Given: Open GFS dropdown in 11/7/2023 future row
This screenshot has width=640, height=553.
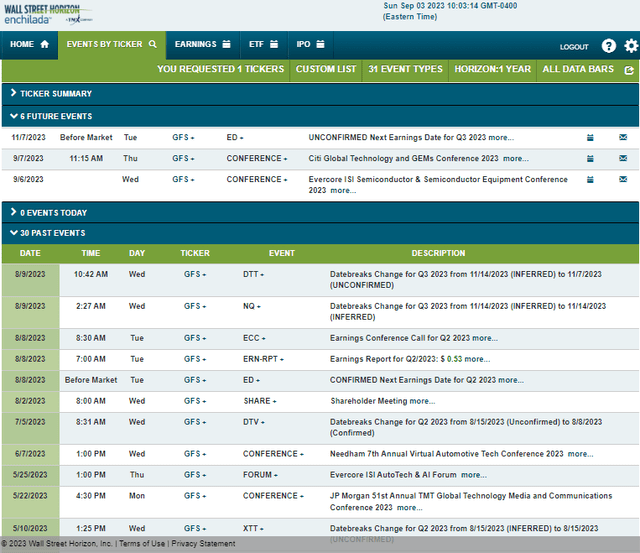Looking at the screenshot, I should coord(183,138).
